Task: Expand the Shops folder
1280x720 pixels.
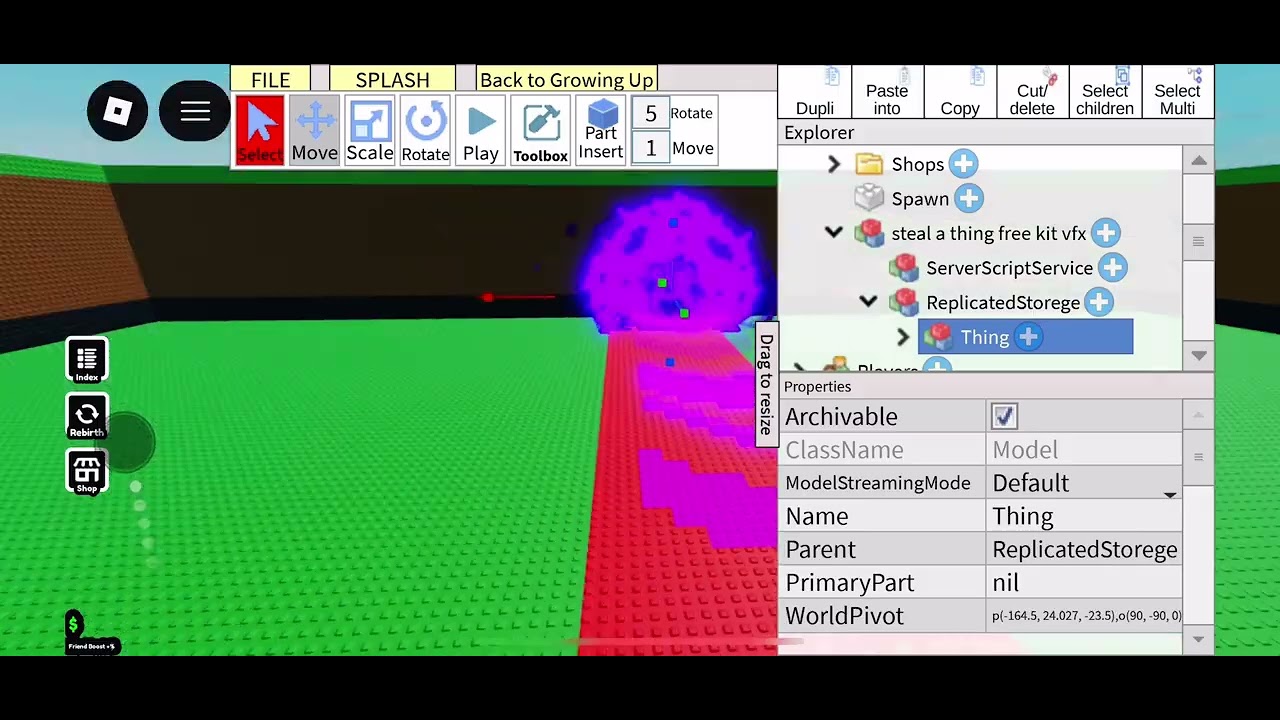Action: 834,164
